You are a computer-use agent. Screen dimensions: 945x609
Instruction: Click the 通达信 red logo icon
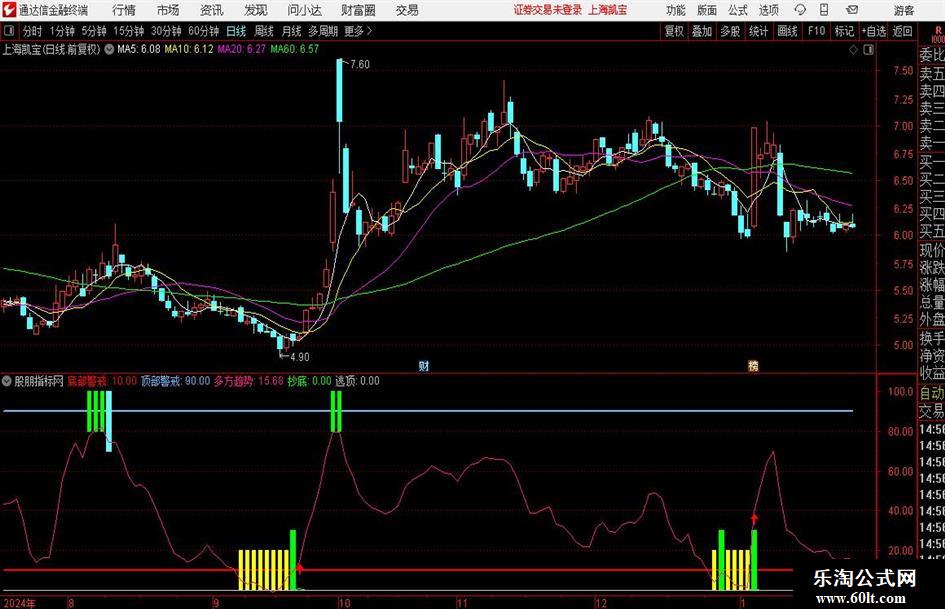pos(9,10)
